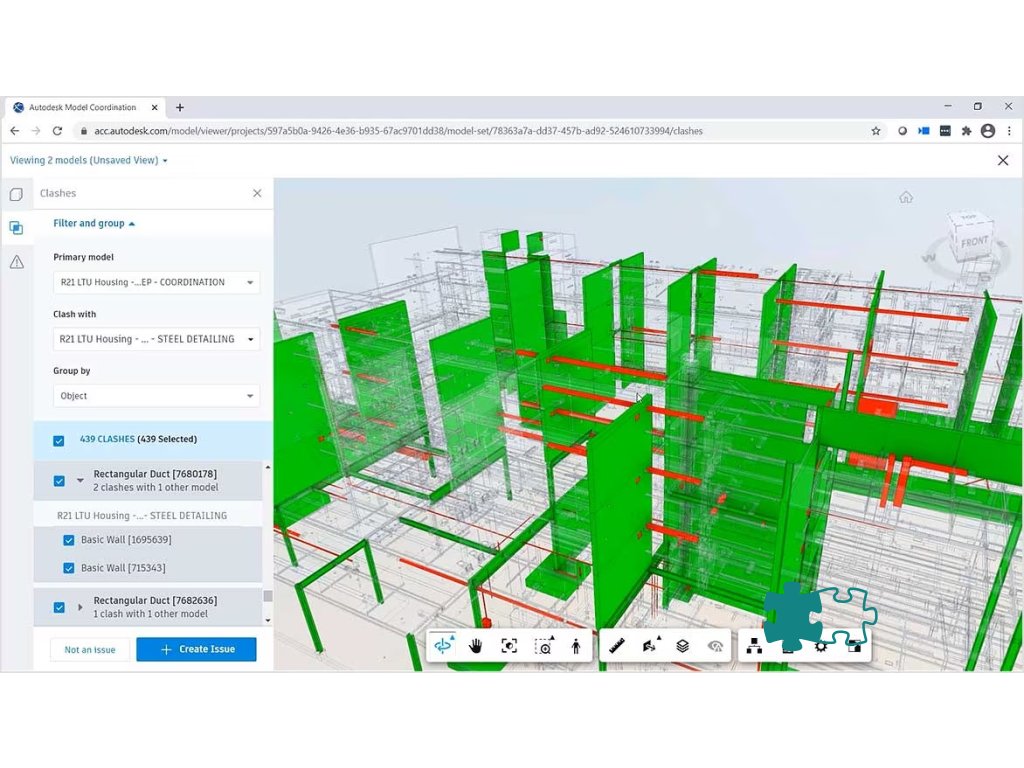Click the Fit to view icon
This screenshot has height=768, width=1024.
509,646
